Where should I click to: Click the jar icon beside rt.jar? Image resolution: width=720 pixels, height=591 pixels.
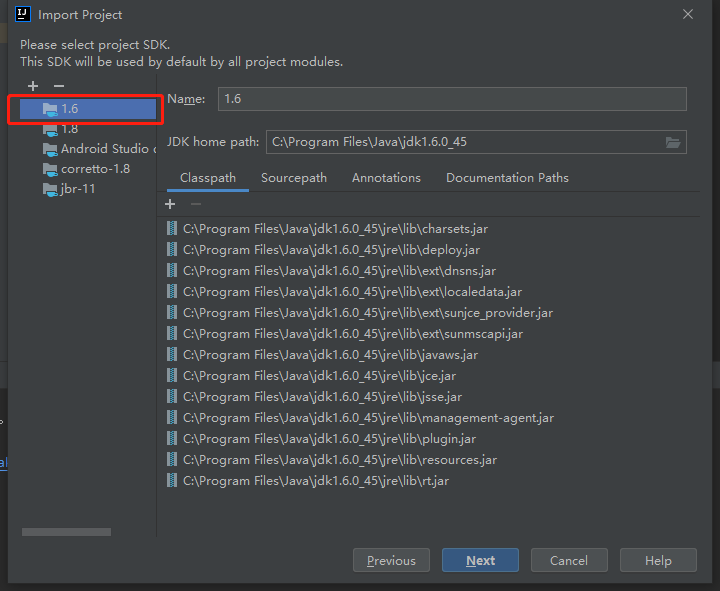(x=172, y=481)
